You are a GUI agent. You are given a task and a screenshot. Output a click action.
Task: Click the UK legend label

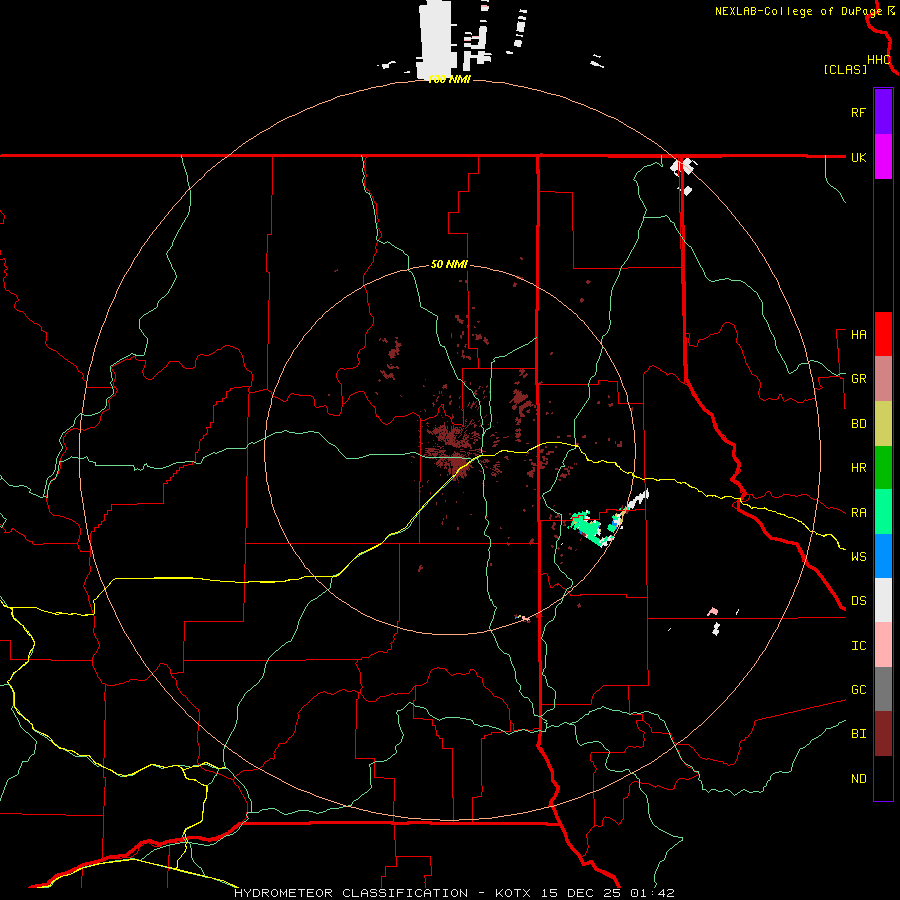858,157
